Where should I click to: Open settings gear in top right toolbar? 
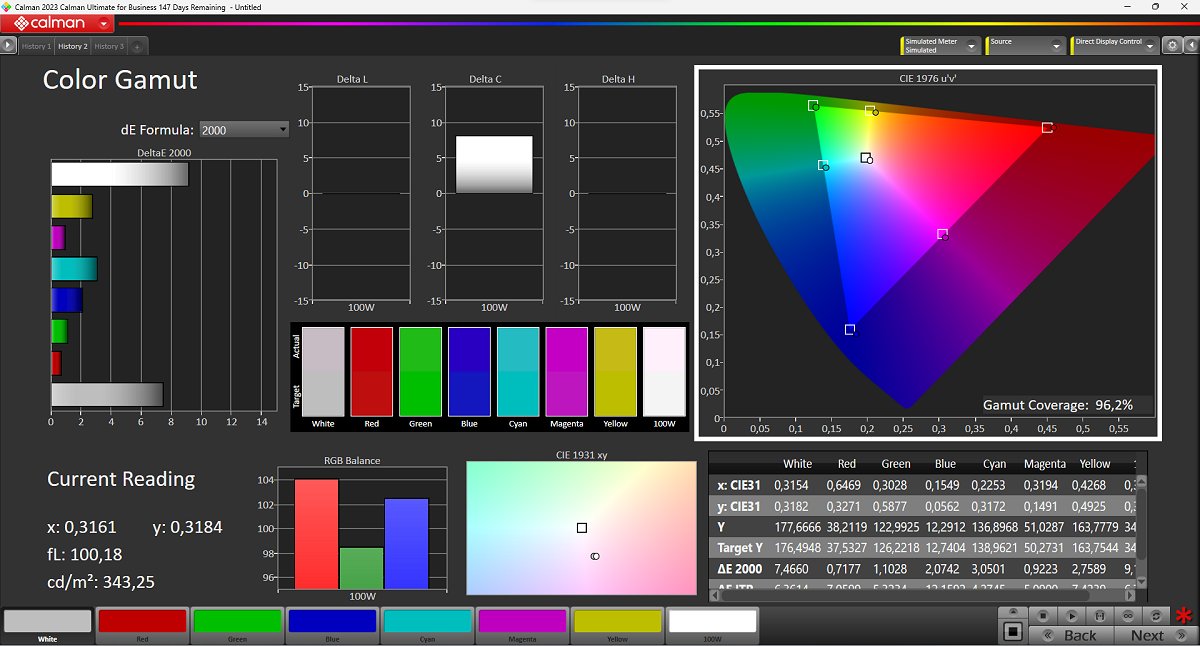(x=1170, y=45)
